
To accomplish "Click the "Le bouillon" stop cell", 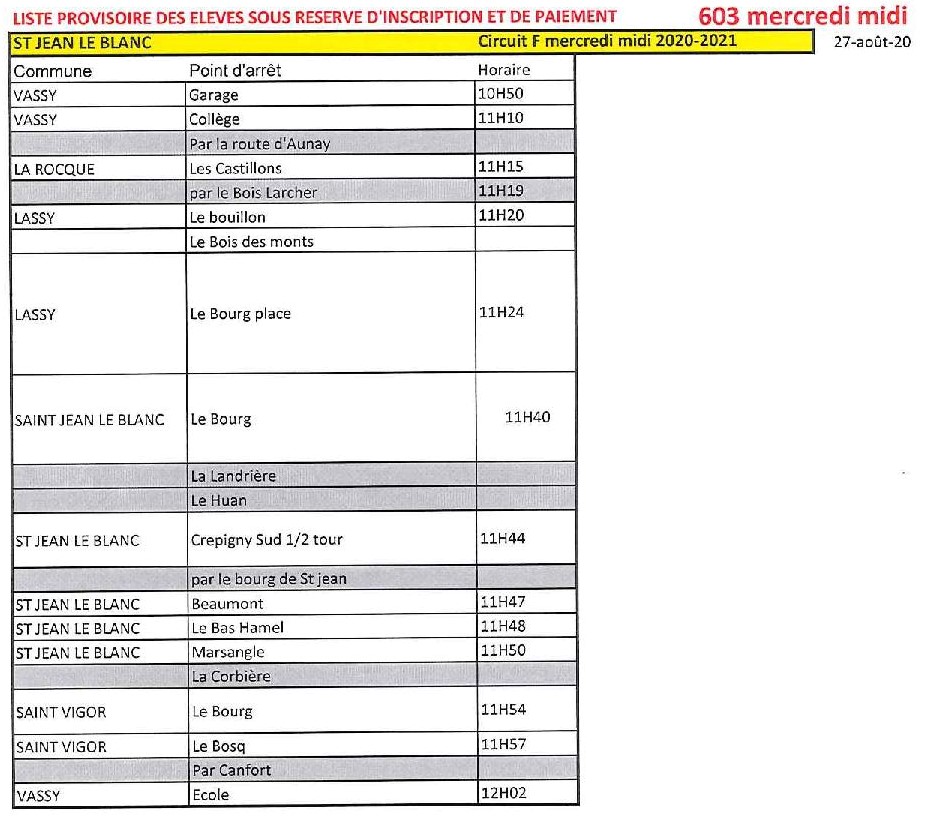I will click(x=227, y=216).
